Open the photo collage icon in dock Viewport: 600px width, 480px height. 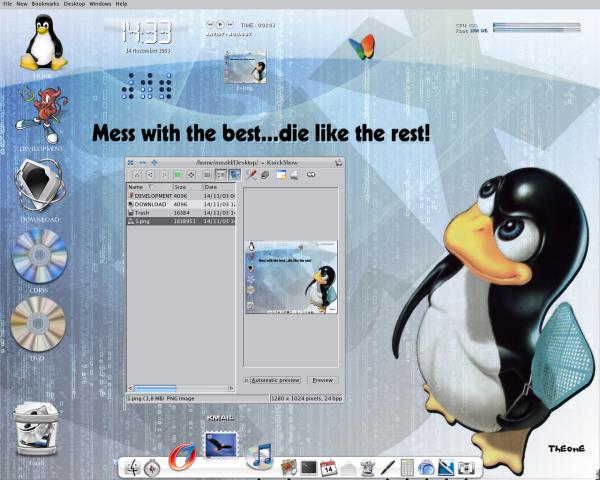point(289,467)
